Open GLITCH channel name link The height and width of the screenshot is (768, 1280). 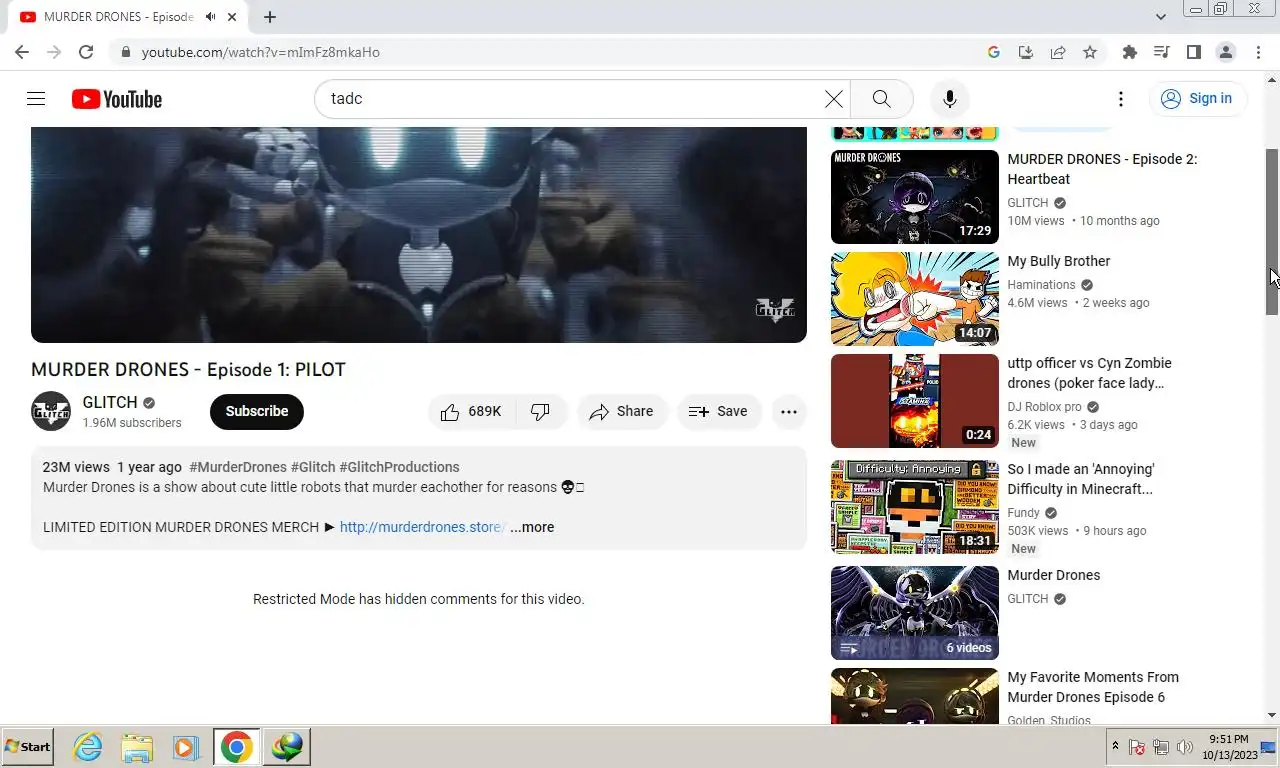[110, 402]
